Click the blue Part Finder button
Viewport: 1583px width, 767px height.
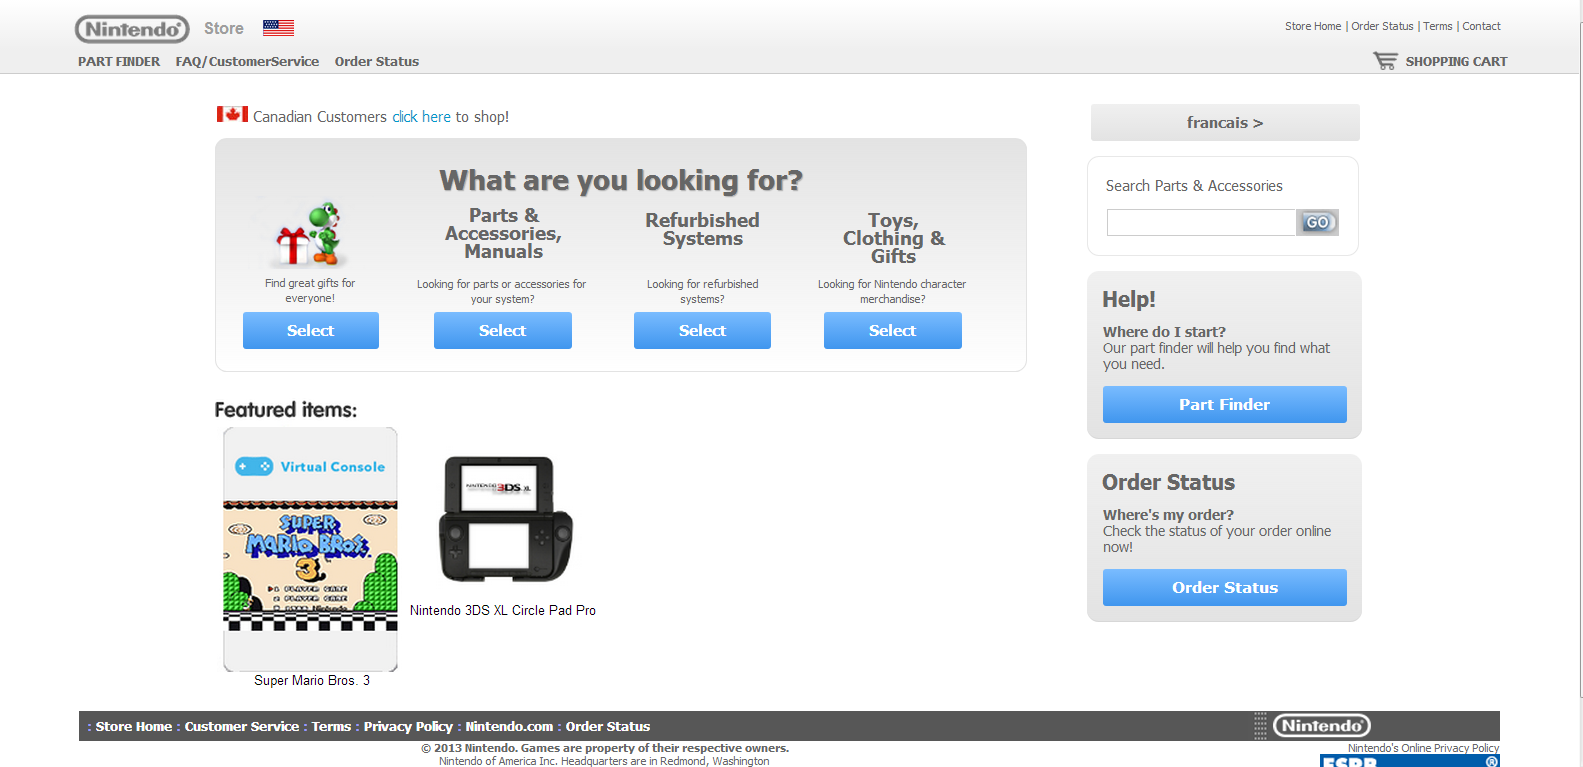click(x=1224, y=405)
